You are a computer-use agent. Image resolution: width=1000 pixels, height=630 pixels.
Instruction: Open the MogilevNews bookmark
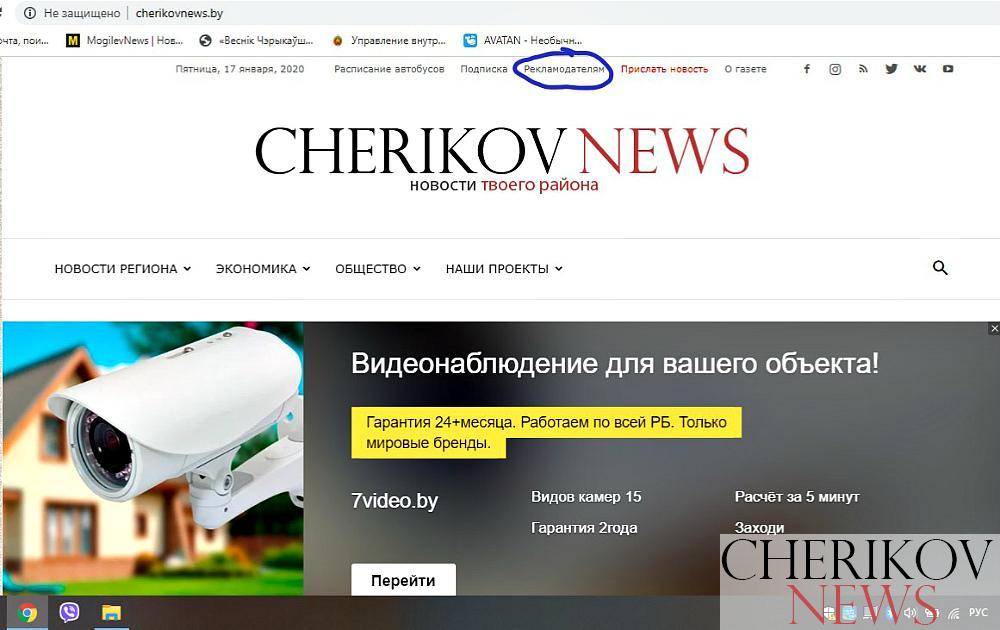tap(125, 40)
